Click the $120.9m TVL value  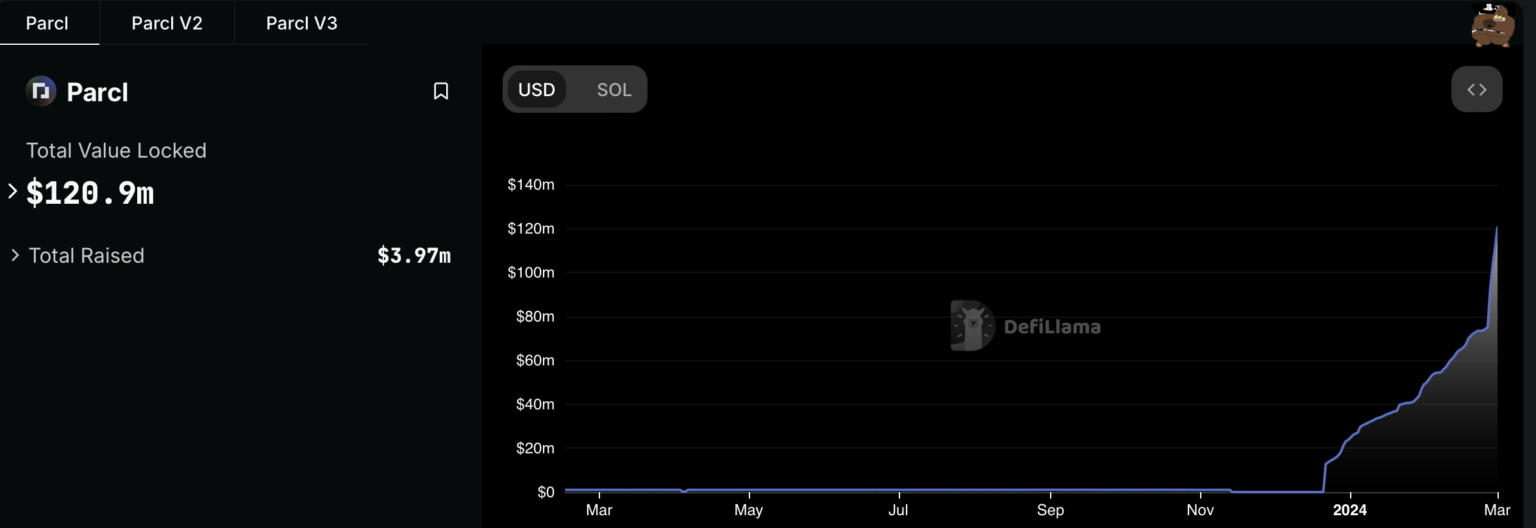[x=90, y=193]
